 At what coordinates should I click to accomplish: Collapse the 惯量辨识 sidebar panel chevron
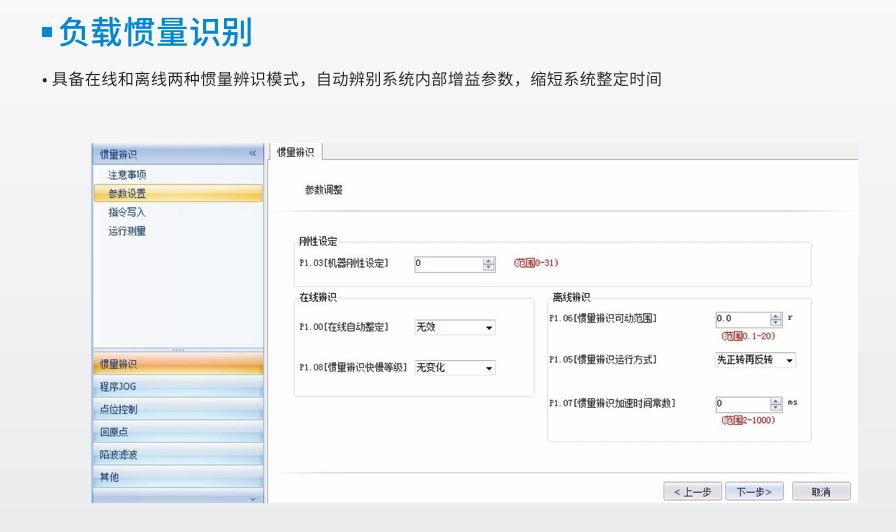click(x=252, y=154)
